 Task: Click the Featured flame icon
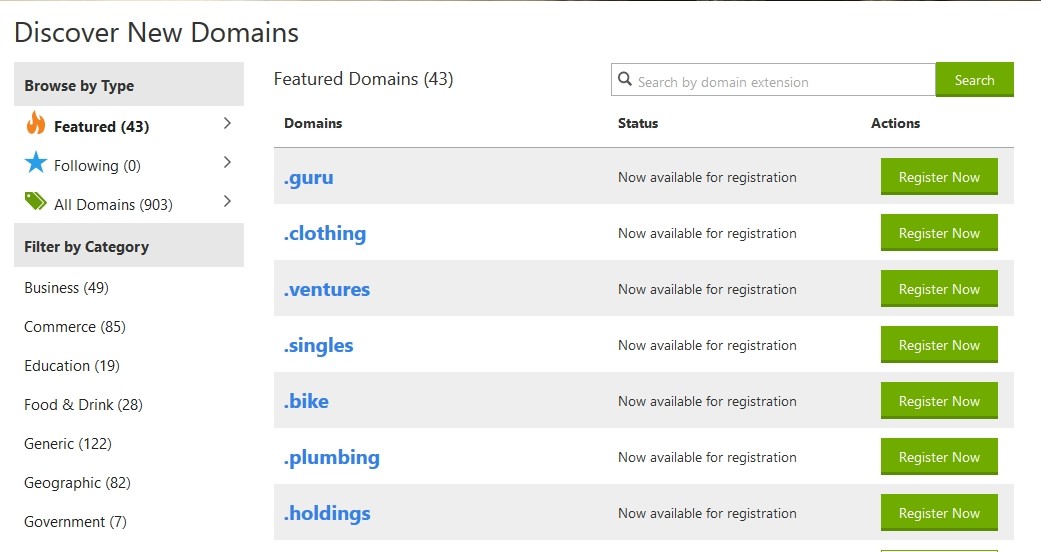(36, 124)
